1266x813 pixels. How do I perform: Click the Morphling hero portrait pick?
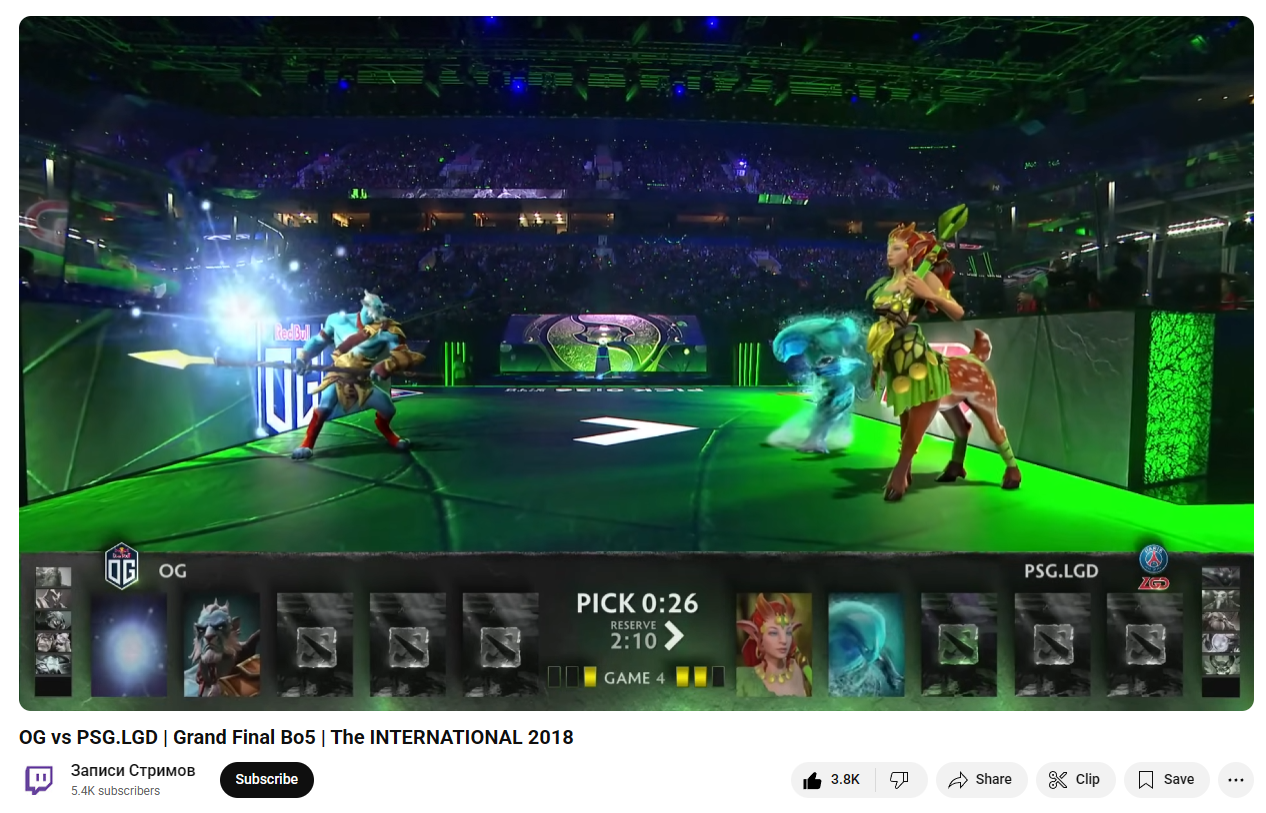click(x=866, y=645)
